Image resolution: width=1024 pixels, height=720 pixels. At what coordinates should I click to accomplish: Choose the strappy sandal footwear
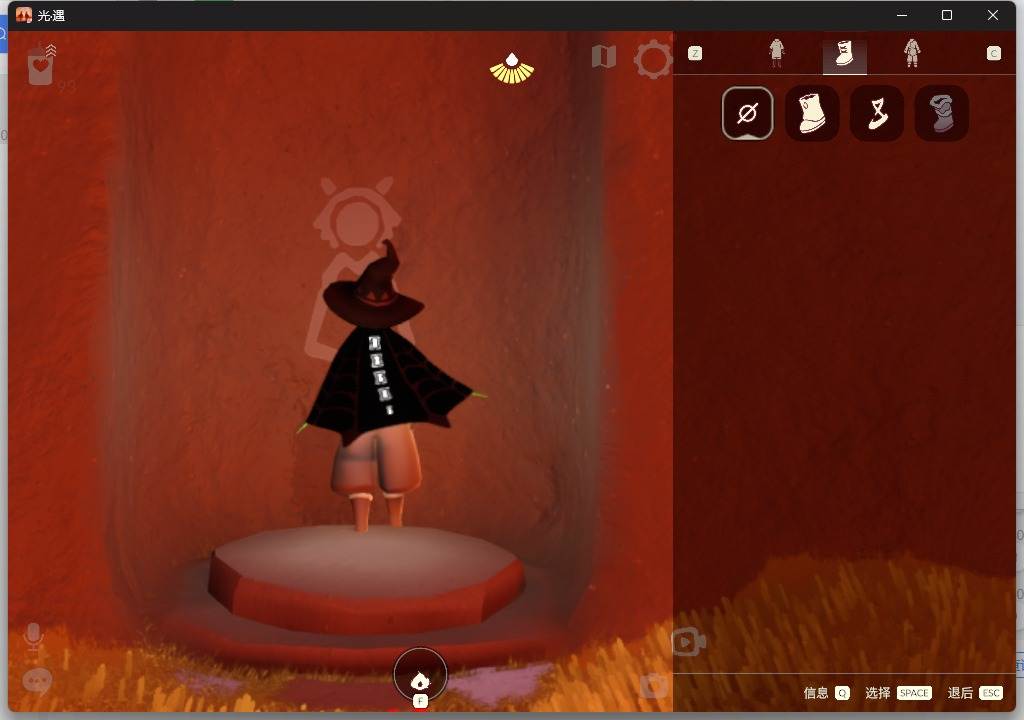(x=876, y=113)
